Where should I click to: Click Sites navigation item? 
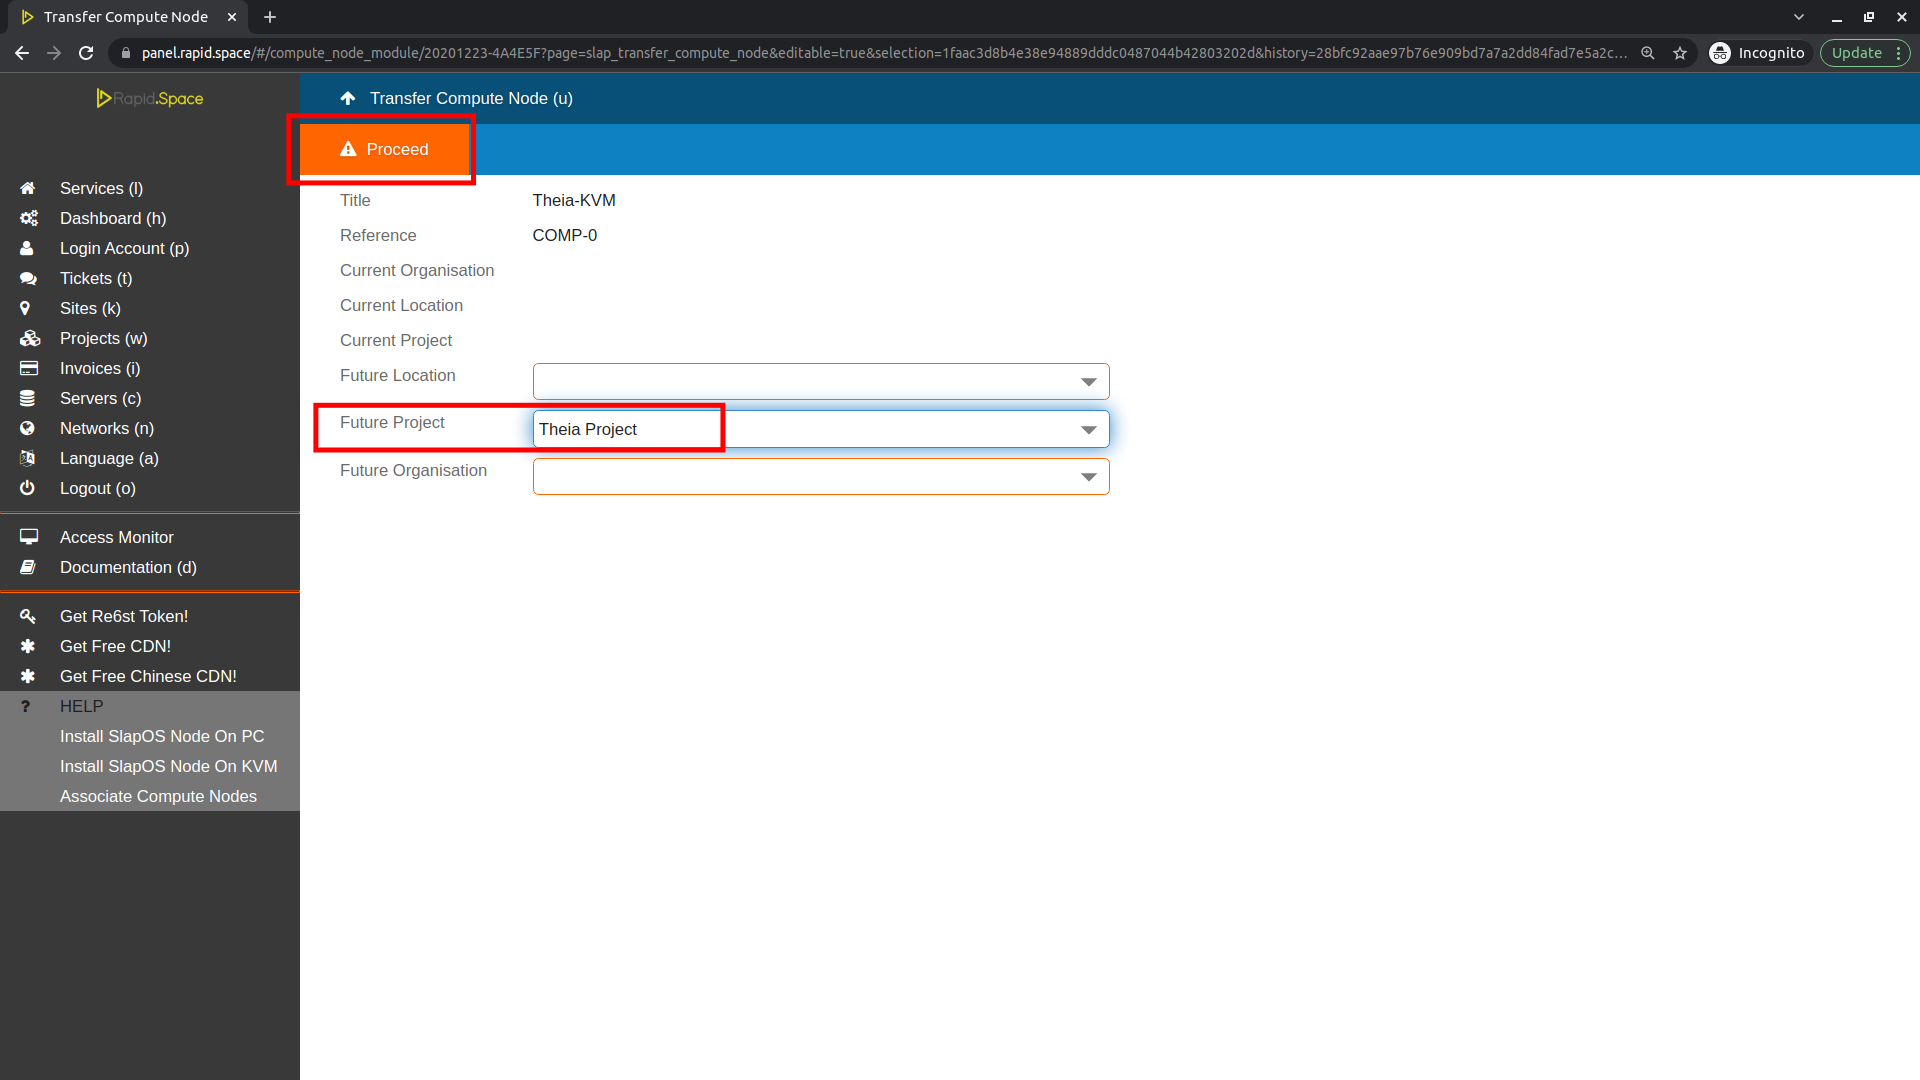[90, 307]
